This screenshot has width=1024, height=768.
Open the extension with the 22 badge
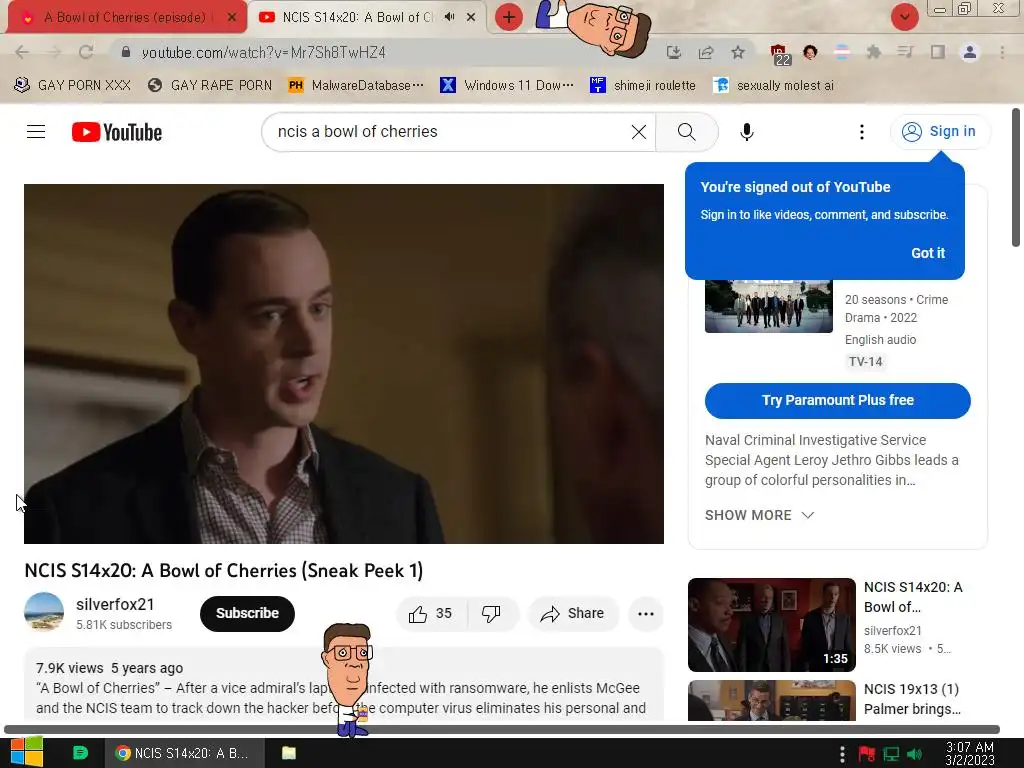coord(779,54)
